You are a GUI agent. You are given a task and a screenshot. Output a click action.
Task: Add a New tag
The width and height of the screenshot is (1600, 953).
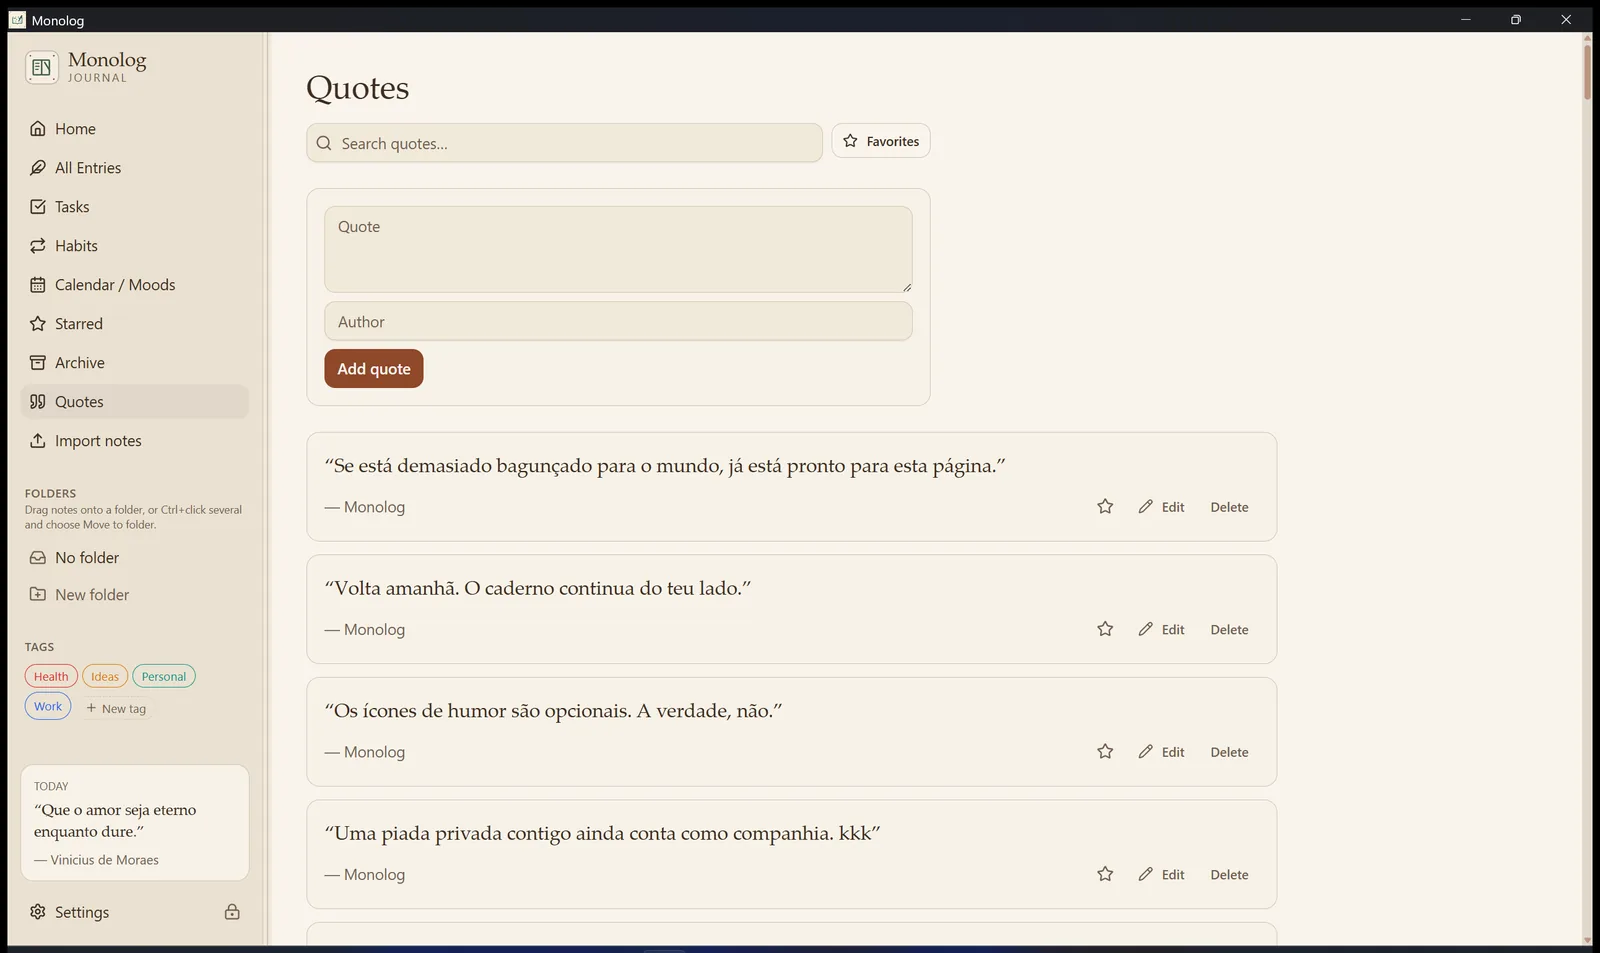pyautogui.click(x=116, y=708)
